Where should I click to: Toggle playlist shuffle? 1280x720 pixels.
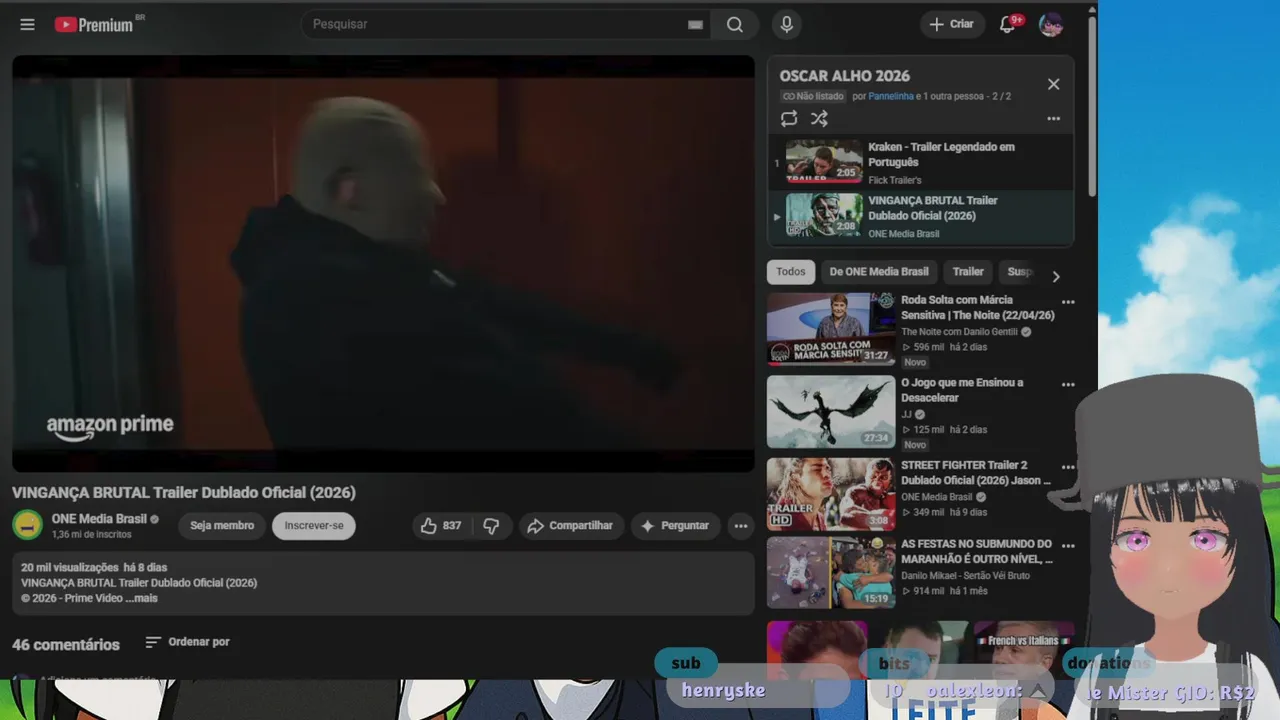819,119
